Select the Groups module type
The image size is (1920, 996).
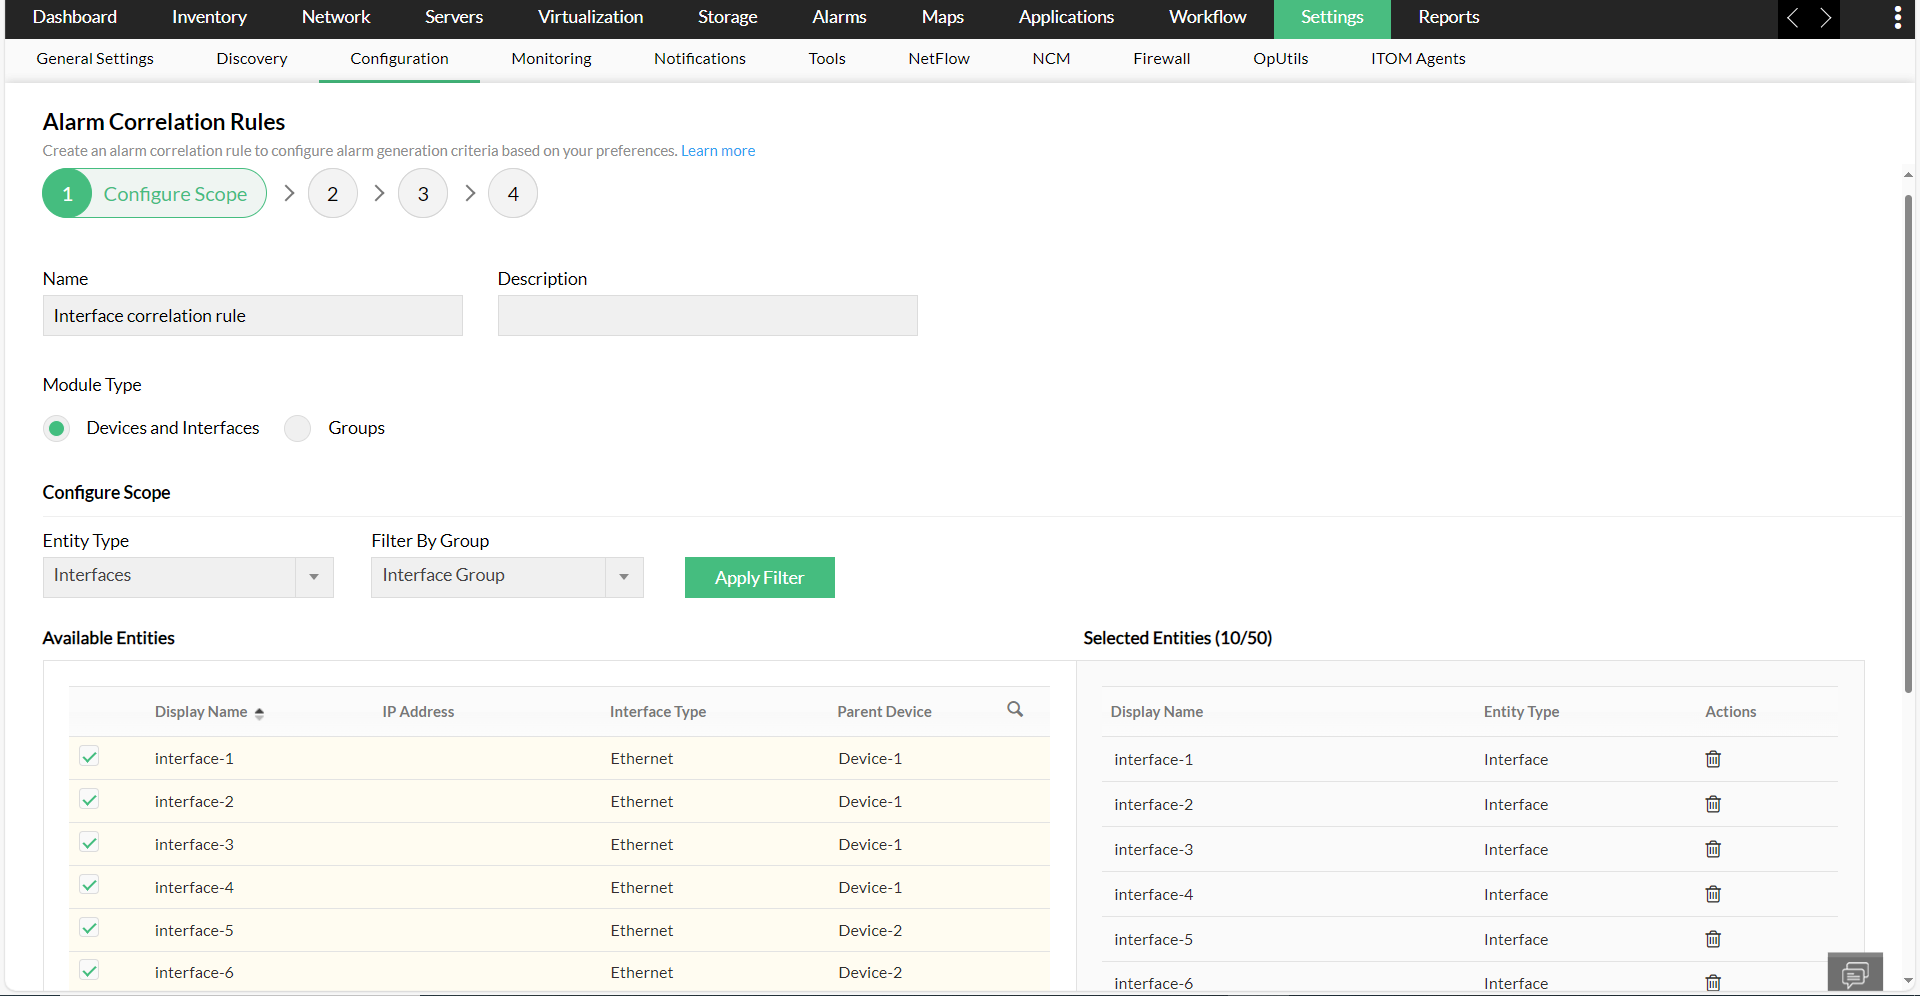(x=297, y=428)
